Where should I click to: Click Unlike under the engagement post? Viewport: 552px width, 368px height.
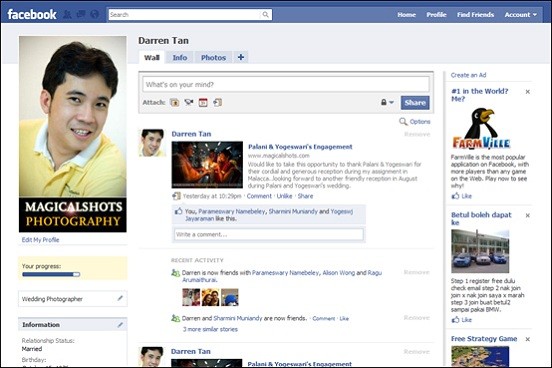pyautogui.click(x=284, y=196)
